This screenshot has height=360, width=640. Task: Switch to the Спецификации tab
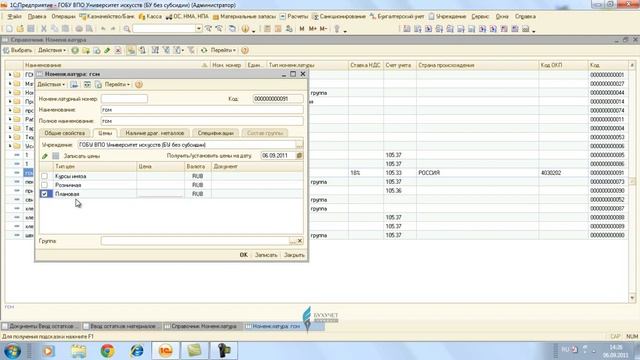216,133
